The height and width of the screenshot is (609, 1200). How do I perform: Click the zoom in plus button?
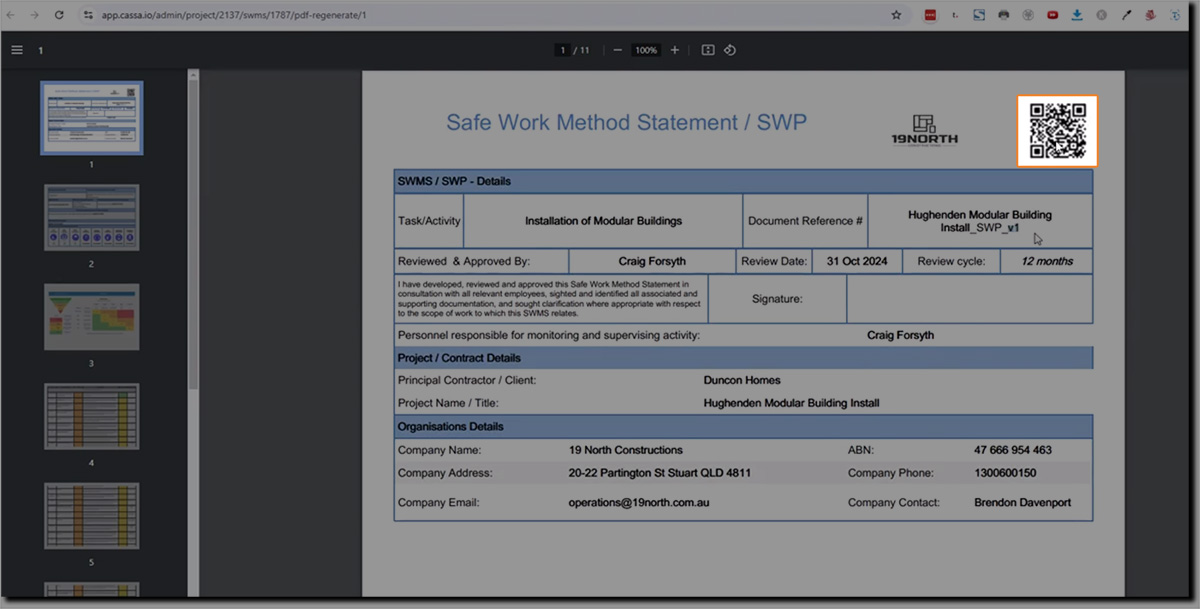pyautogui.click(x=675, y=50)
